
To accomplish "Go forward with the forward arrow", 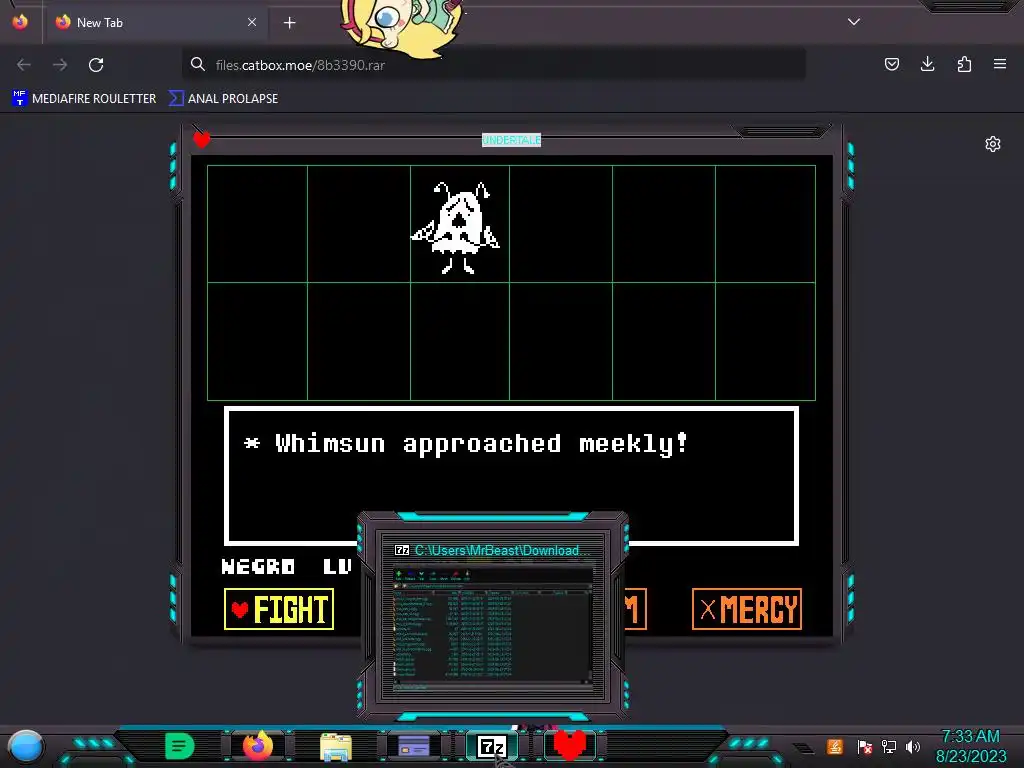I will [60, 65].
